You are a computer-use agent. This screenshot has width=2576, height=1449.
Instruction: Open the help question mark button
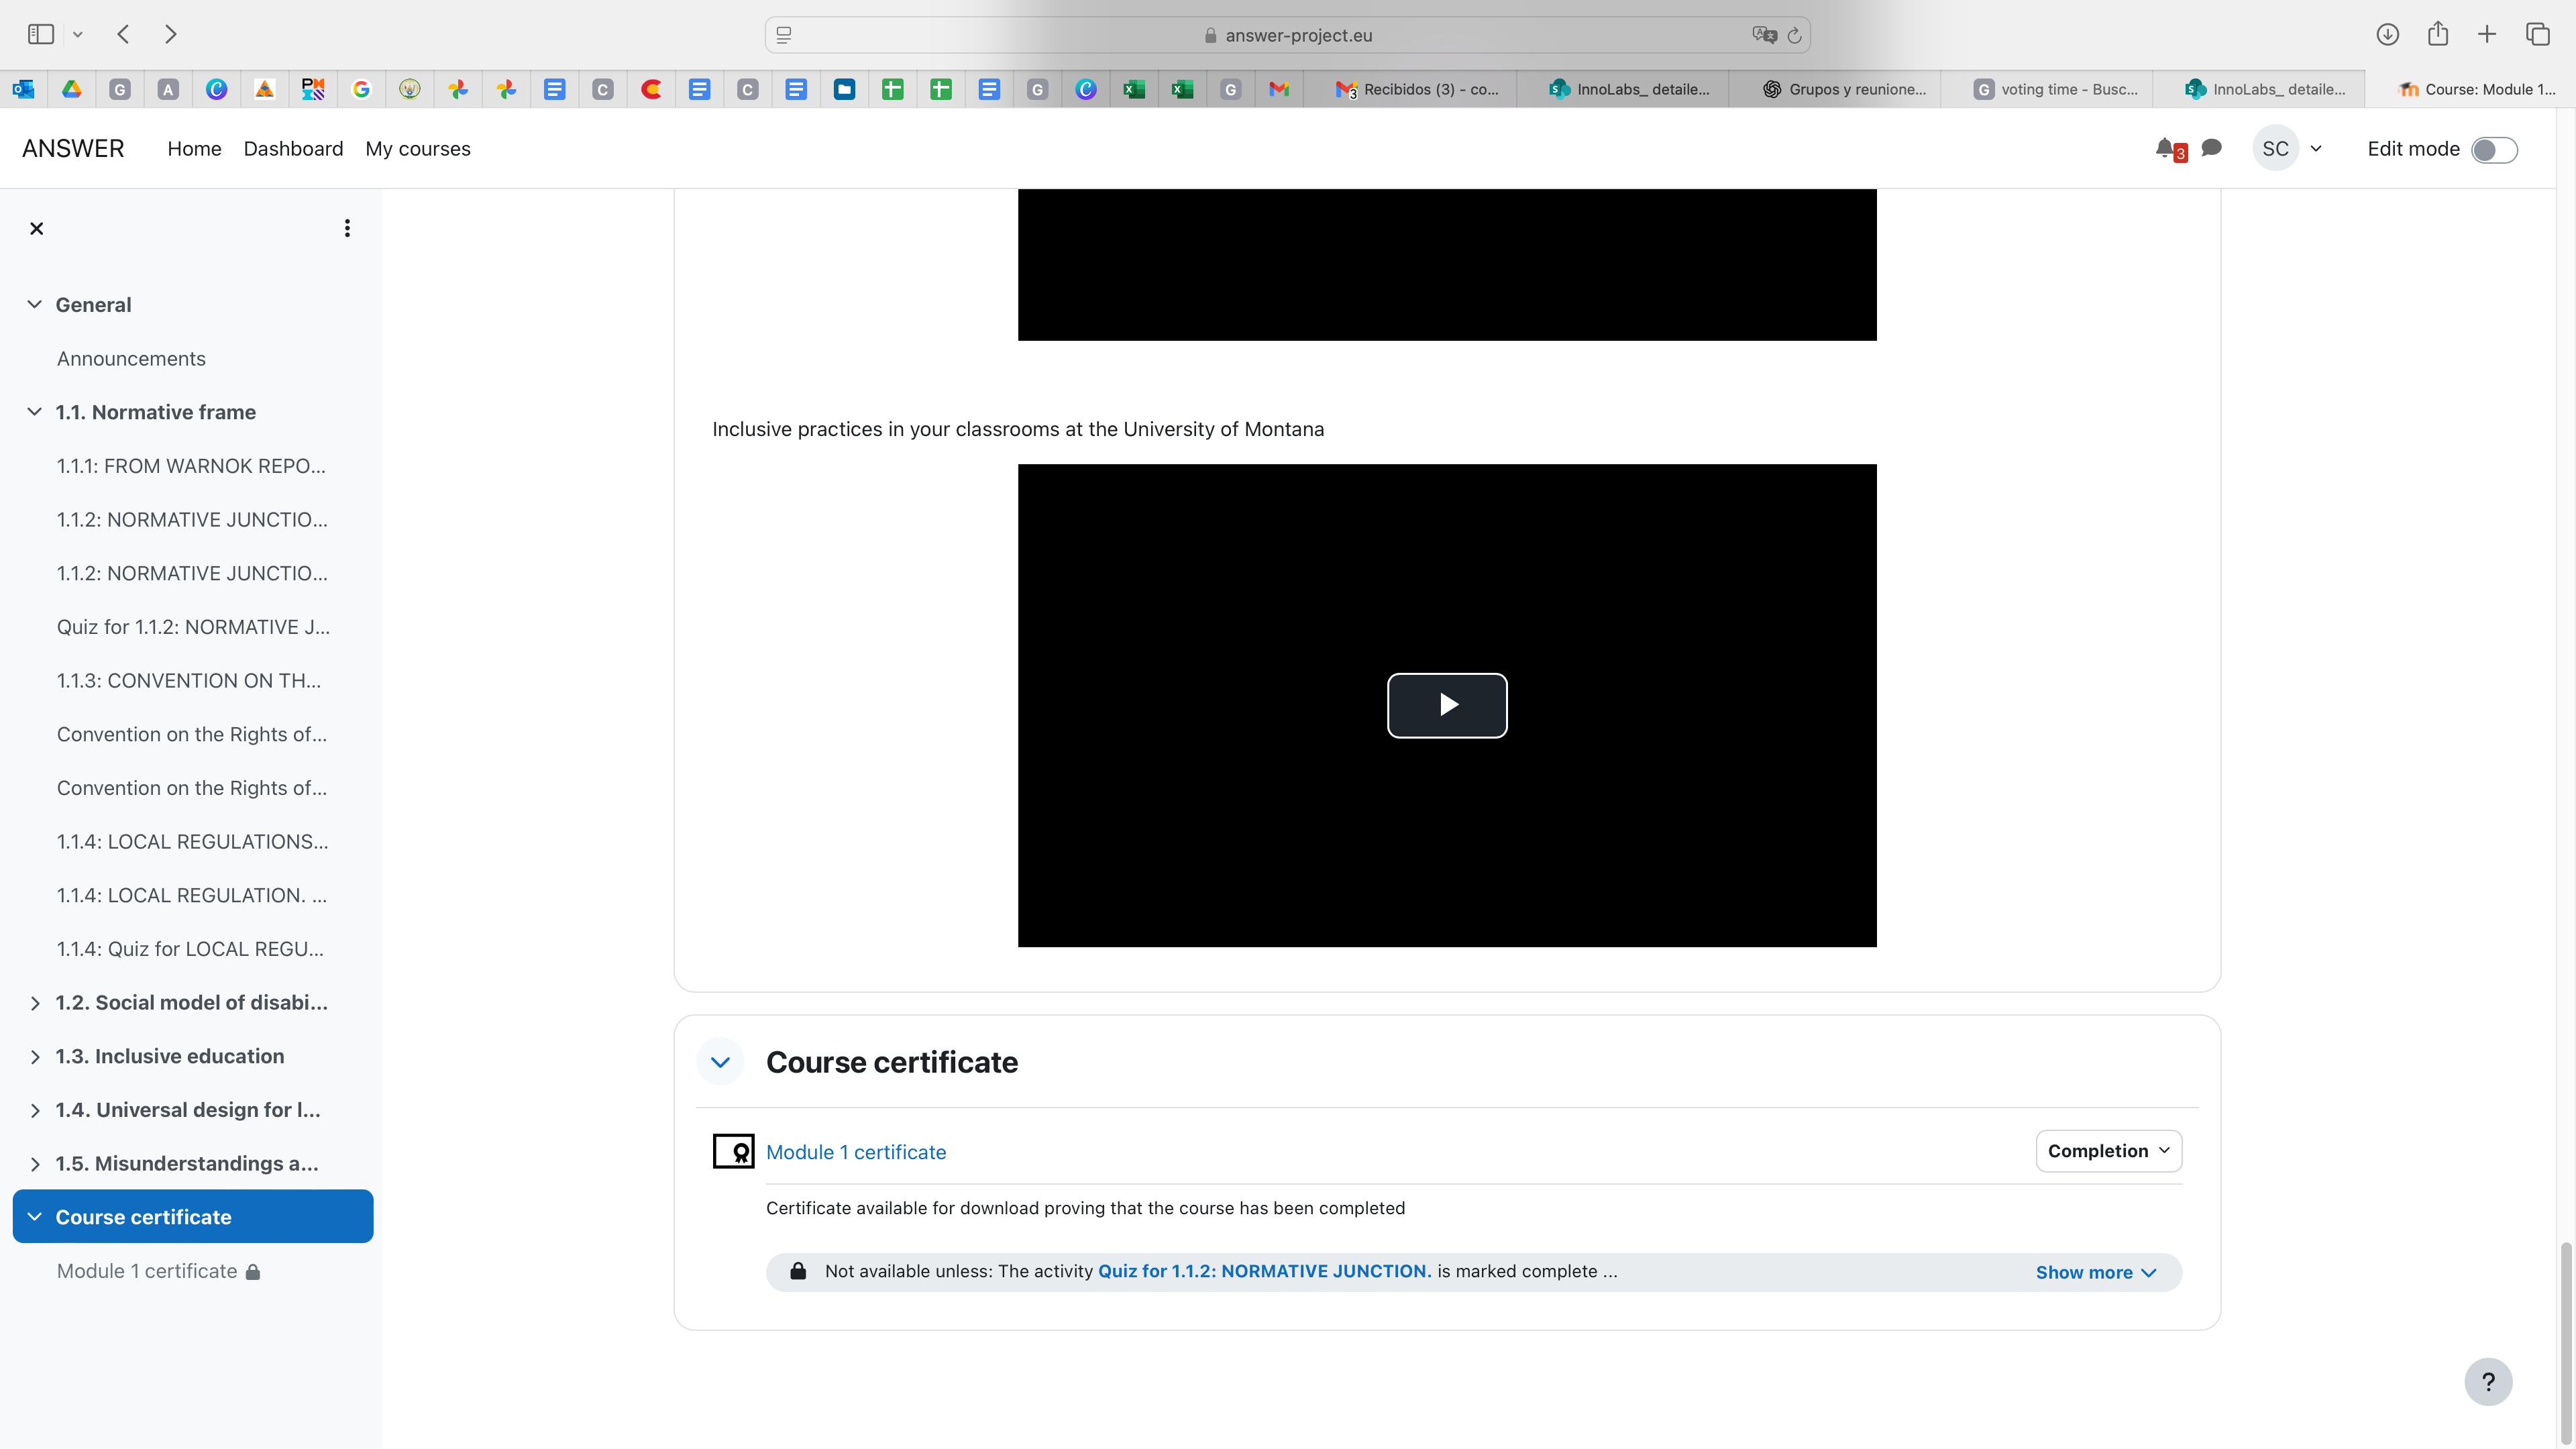point(2488,1381)
